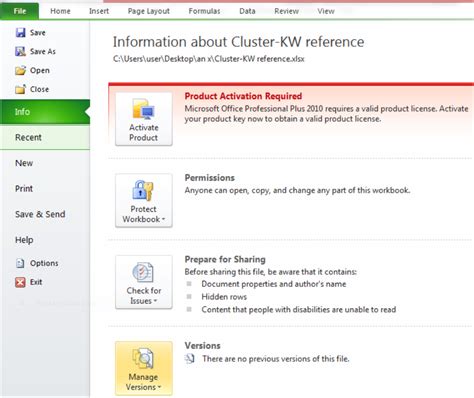Click the Save As label

[43, 51]
